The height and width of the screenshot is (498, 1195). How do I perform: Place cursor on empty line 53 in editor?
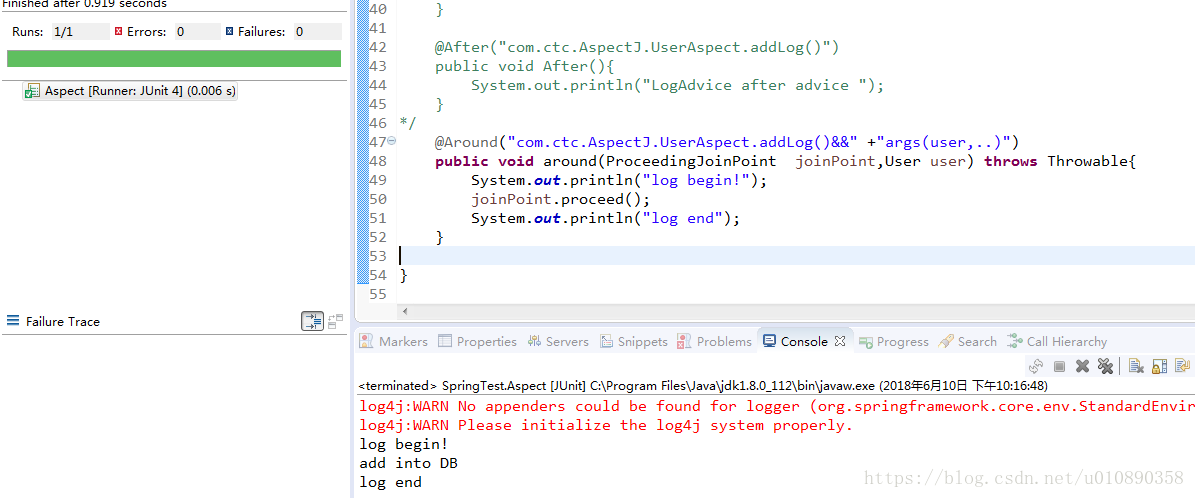point(796,255)
